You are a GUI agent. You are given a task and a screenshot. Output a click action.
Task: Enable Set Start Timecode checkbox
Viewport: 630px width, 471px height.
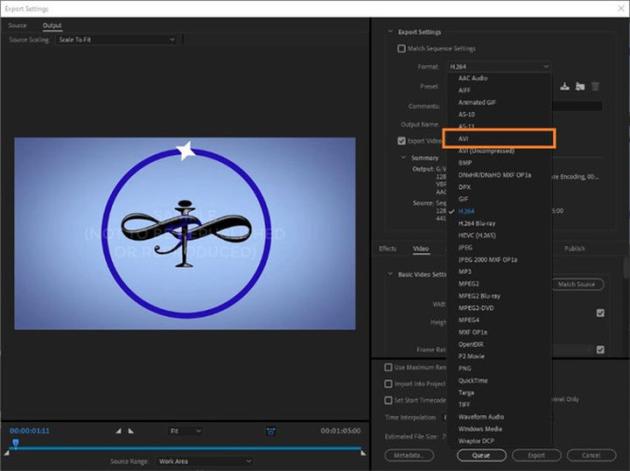pos(388,400)
